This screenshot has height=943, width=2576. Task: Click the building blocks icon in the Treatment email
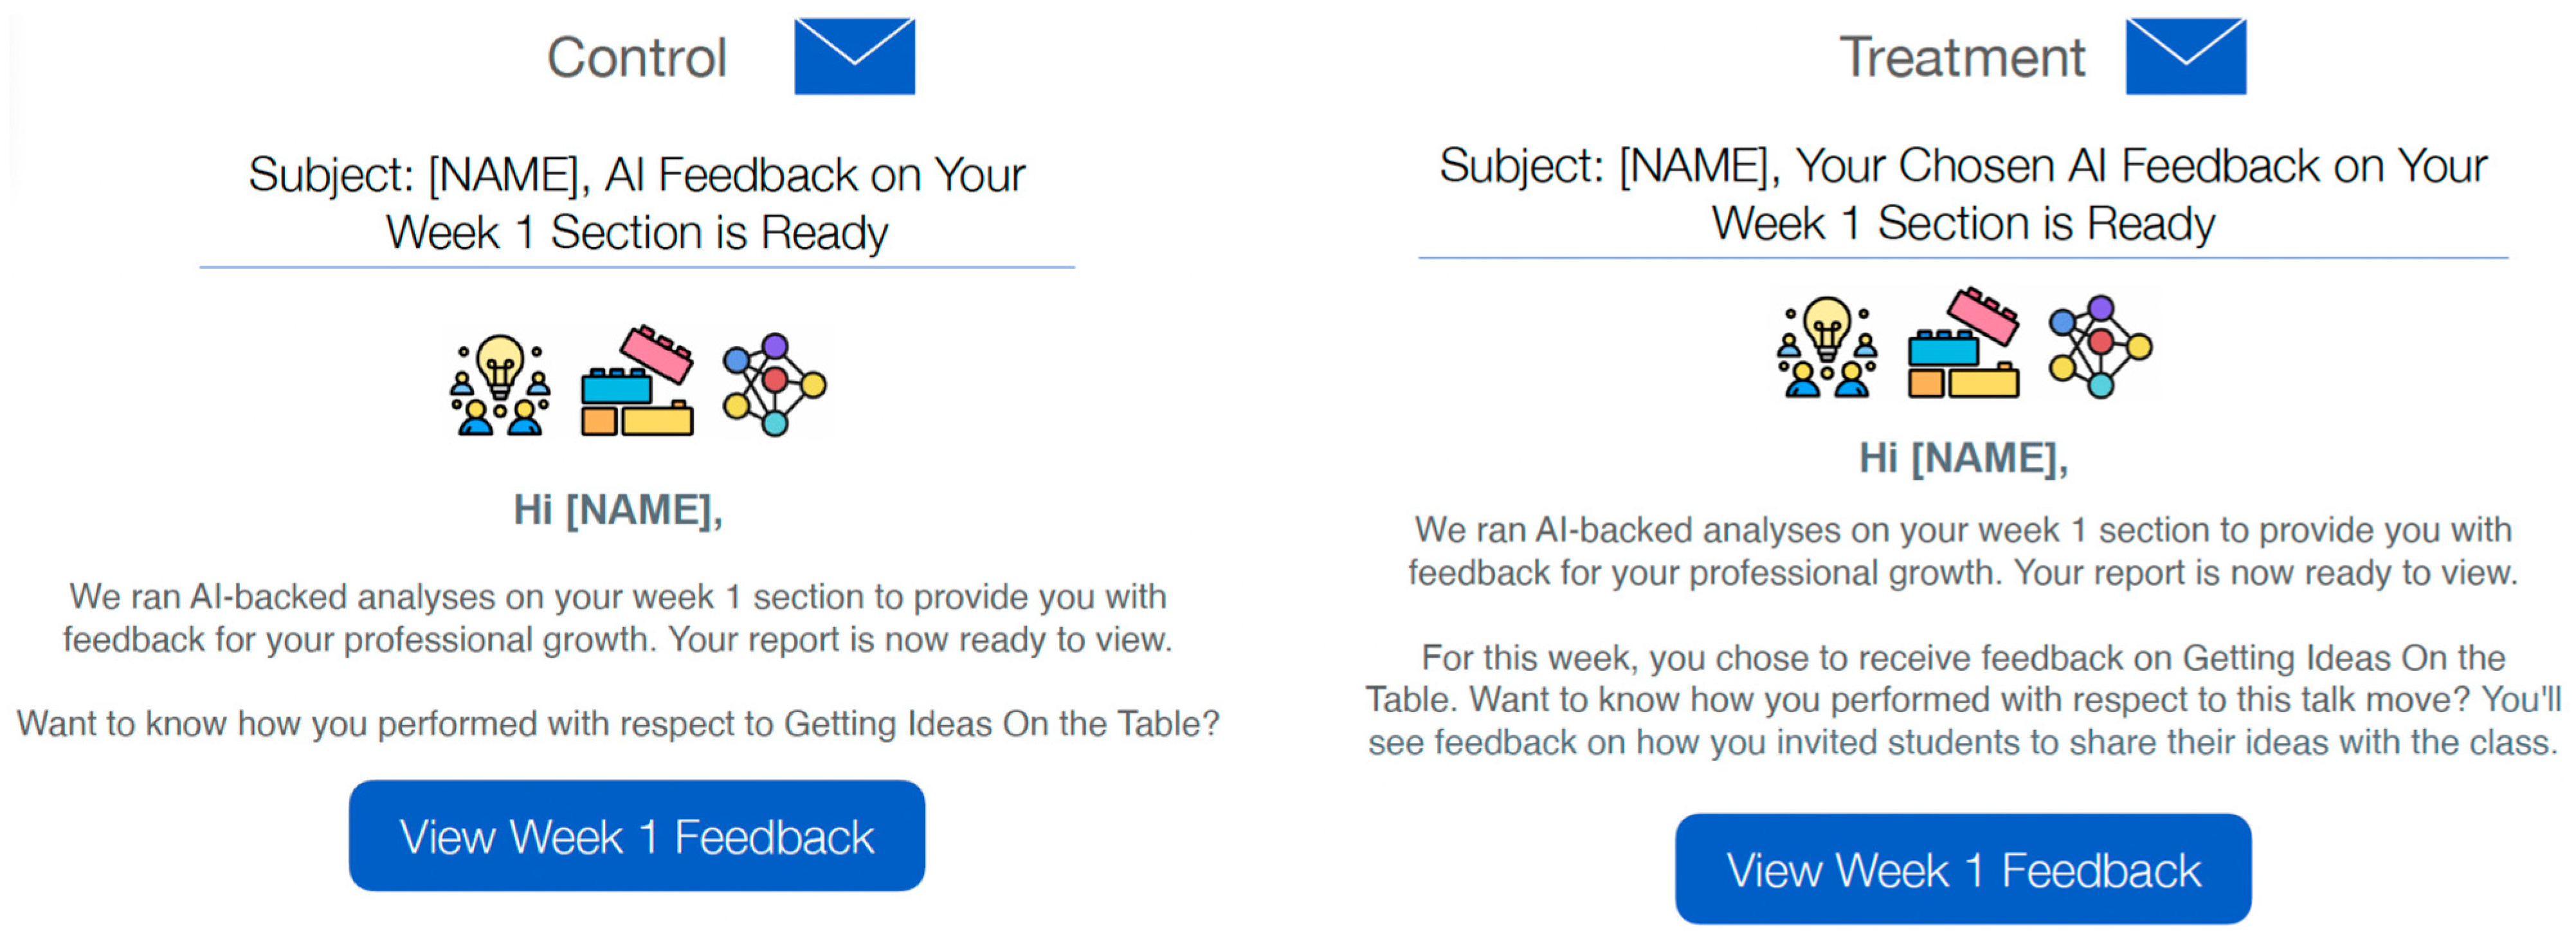[1963, 344]
